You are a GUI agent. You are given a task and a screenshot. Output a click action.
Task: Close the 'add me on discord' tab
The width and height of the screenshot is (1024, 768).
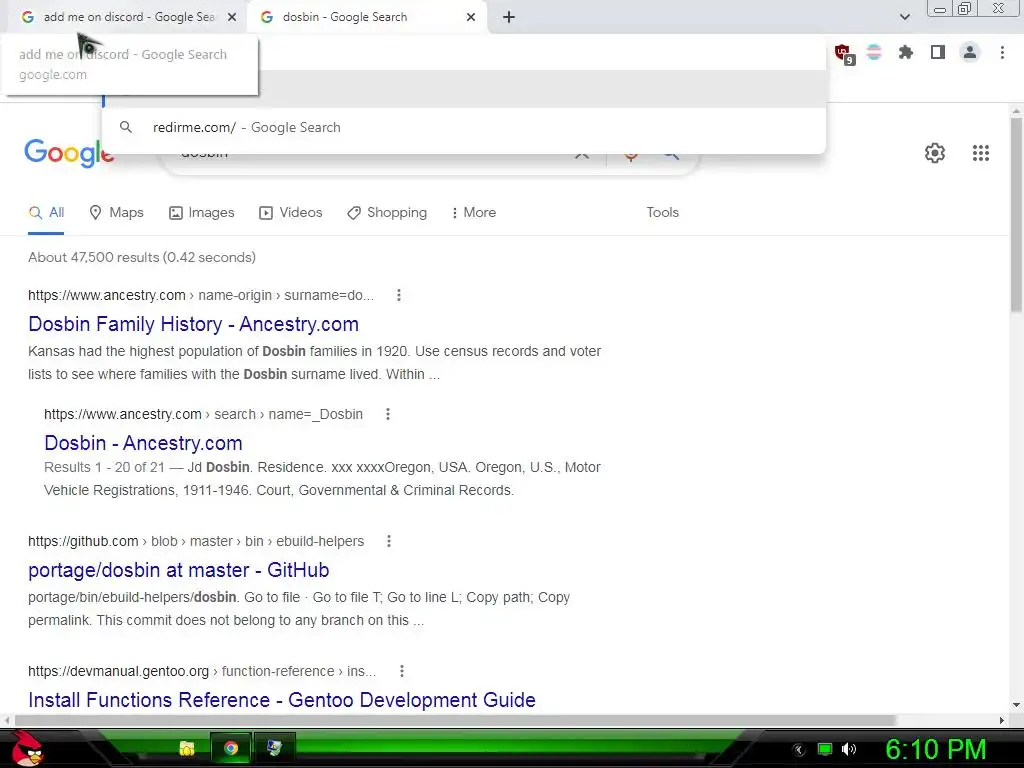[232, 17]
